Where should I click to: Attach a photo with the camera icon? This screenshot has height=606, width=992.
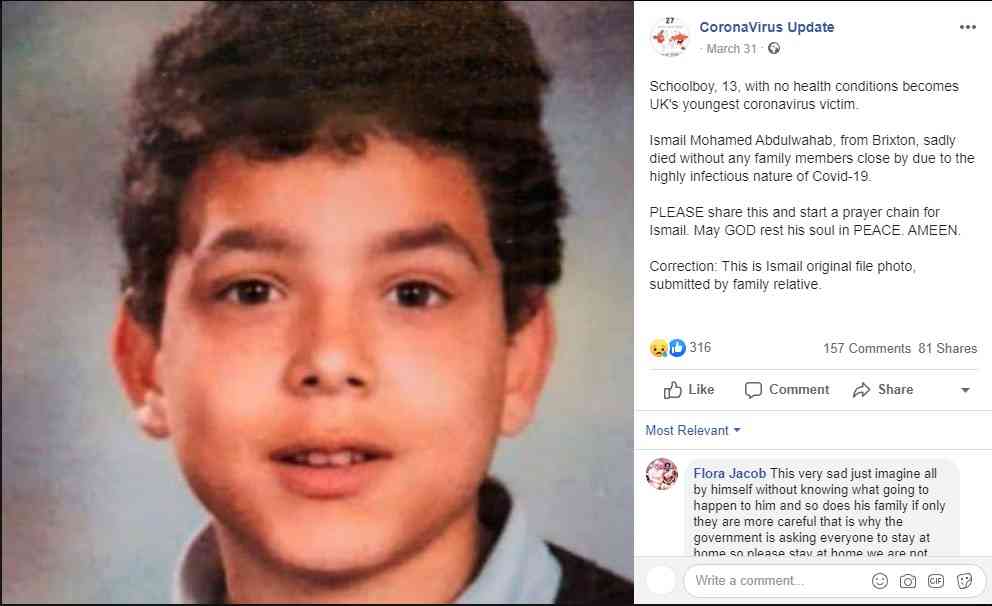tap(908, 581)
